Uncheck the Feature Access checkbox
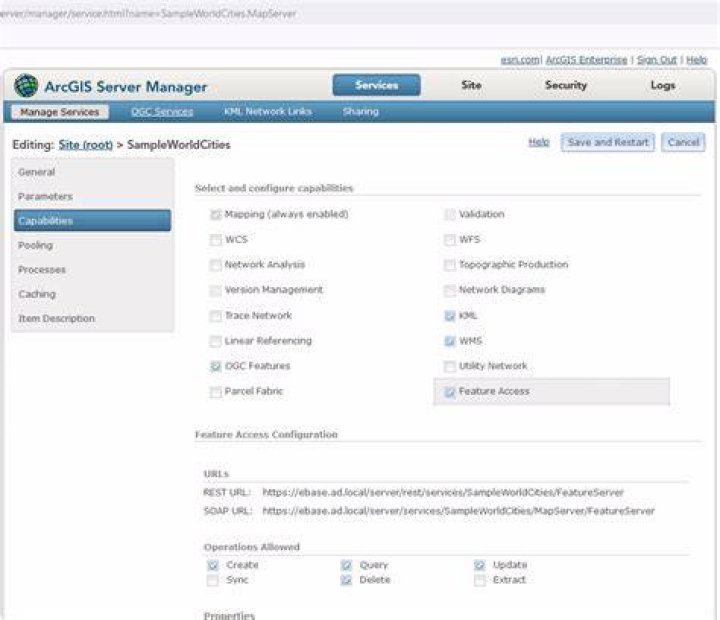This screenshot has width=720, height=620. click(450, 392)
